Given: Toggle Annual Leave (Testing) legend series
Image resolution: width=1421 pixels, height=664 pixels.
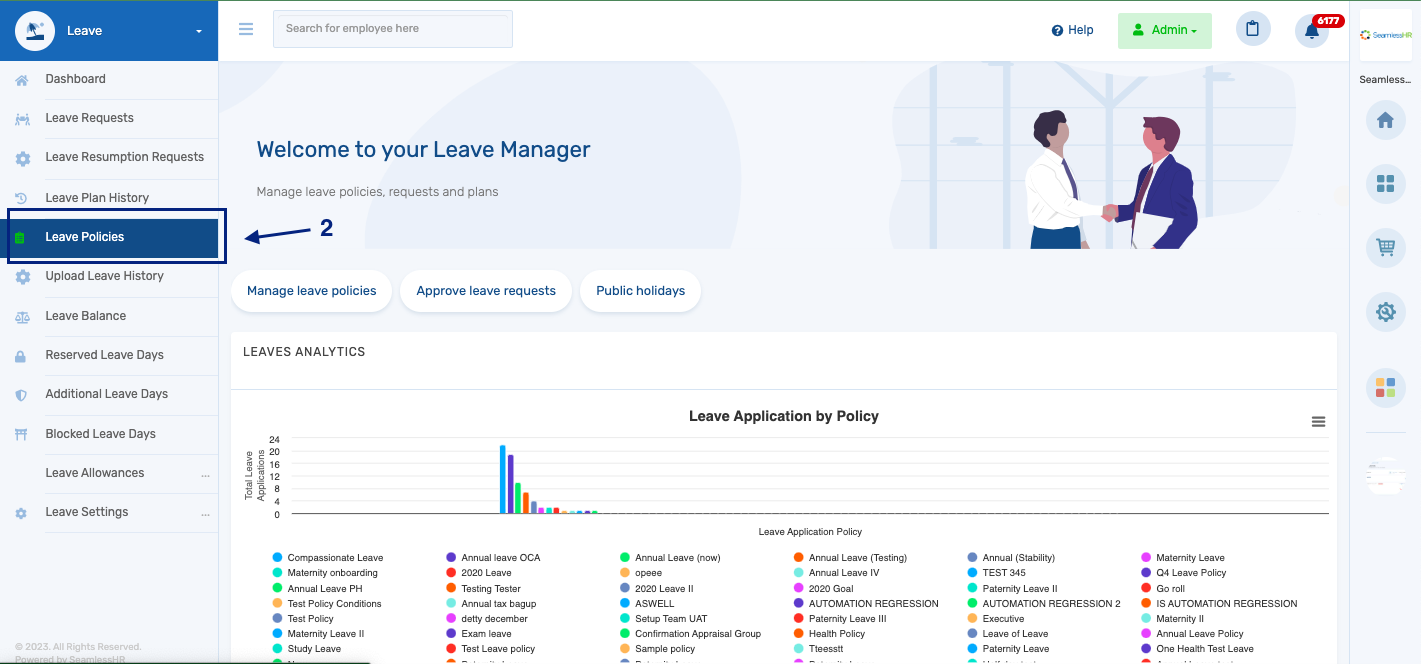Looking at the screenshot, I should pos(849,558).
